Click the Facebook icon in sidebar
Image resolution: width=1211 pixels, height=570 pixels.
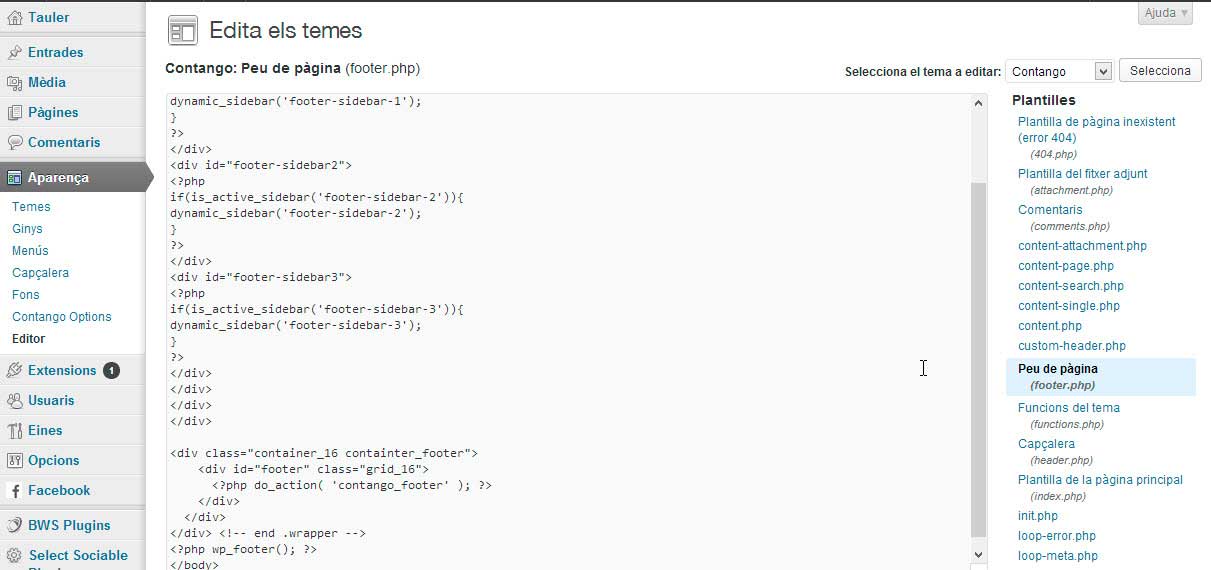tap(14, 490)
